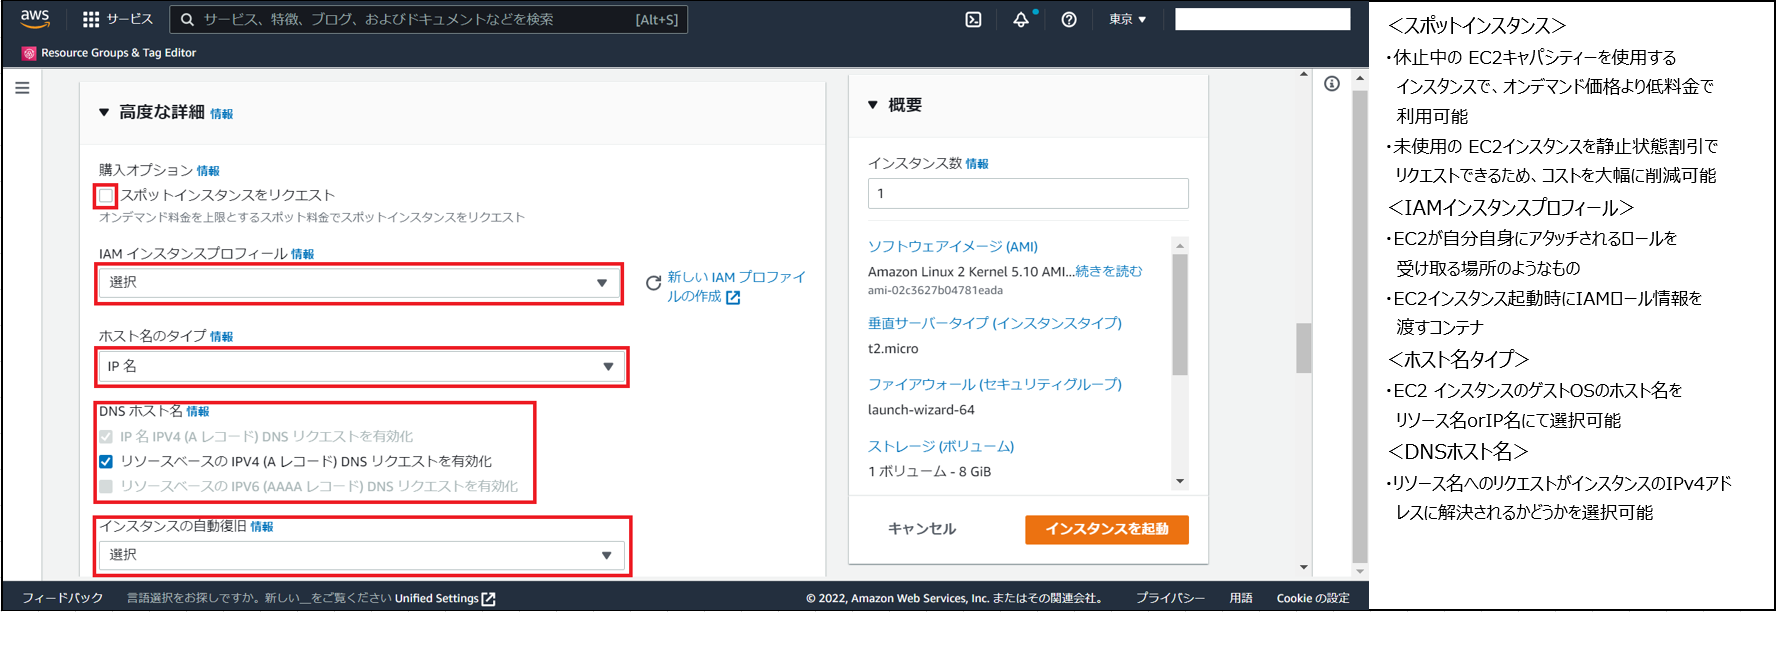Toggle resource-based IPv4 (A record) DNS requests
This screenshot has height=648, width=1776.
tap(106, 461)
